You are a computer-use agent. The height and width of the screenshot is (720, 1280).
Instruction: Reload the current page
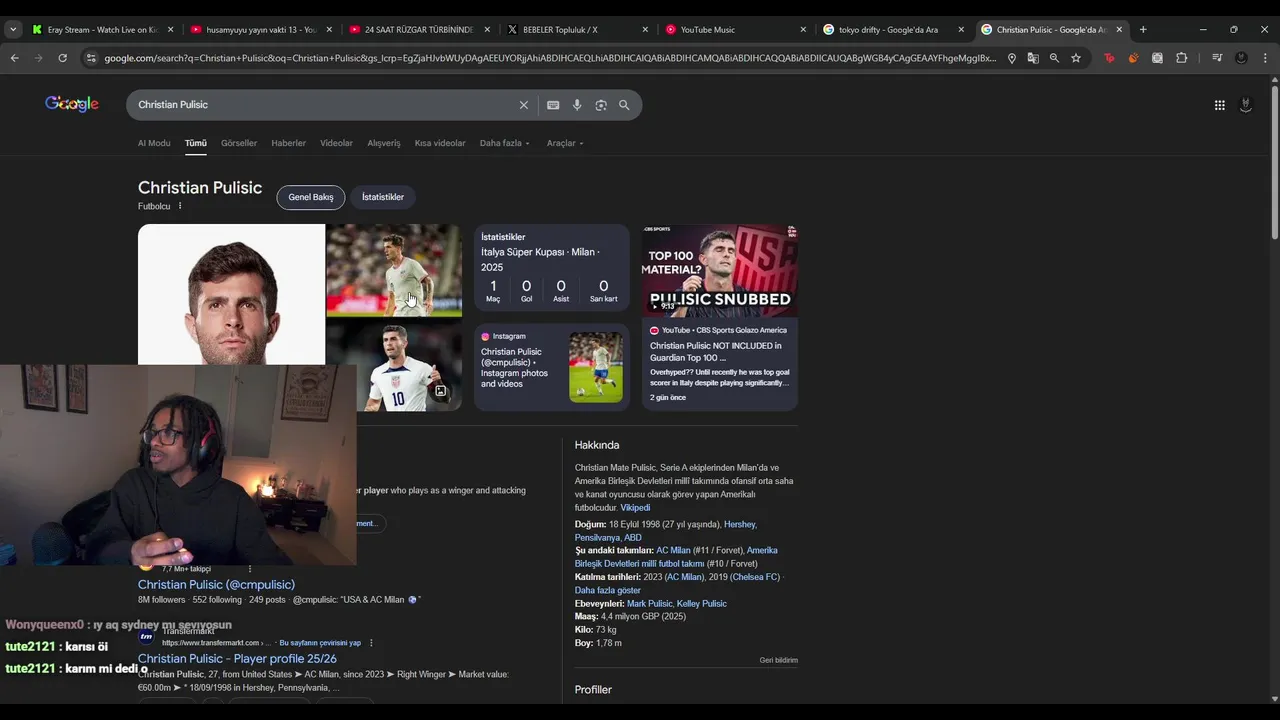[x=62, y=58]
